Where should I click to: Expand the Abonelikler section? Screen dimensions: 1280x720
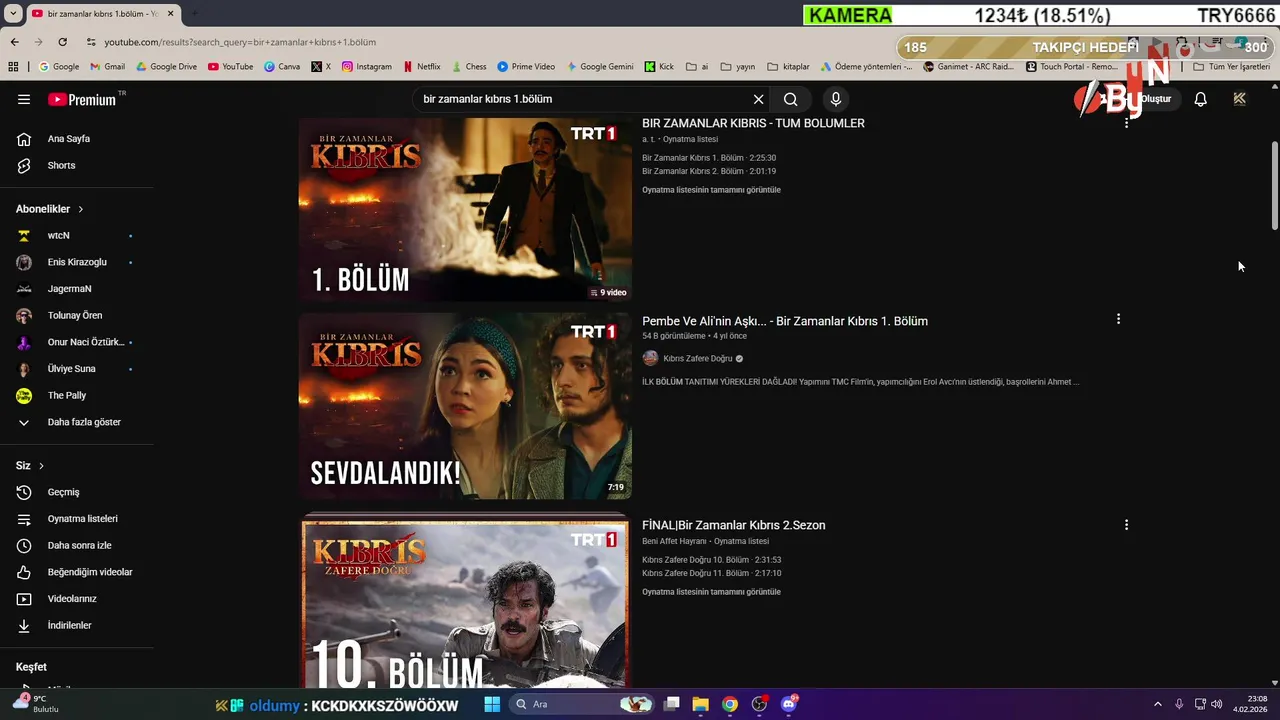point(50,209)
